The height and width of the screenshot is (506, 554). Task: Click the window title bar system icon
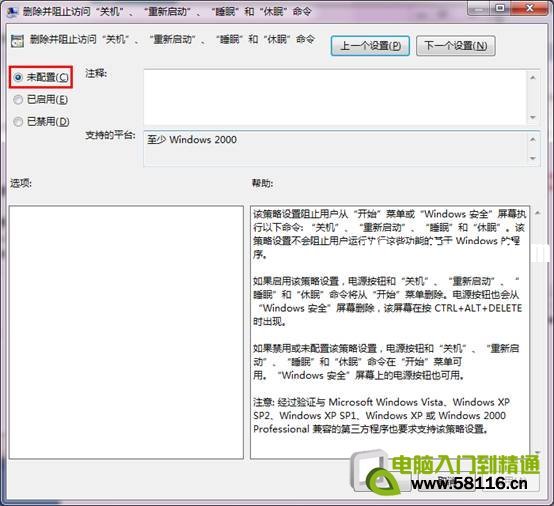point(12,12)
